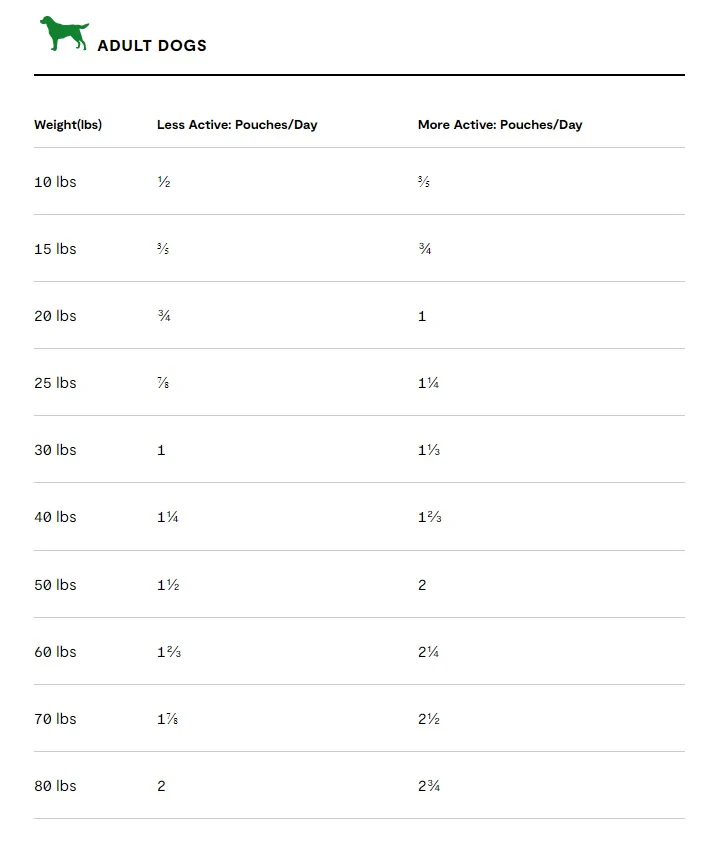Click the 60 lbs weight cell
Image resolution: width=718 pixels, height=844 pixels.
pyautogui.click(x=55, y=652)
